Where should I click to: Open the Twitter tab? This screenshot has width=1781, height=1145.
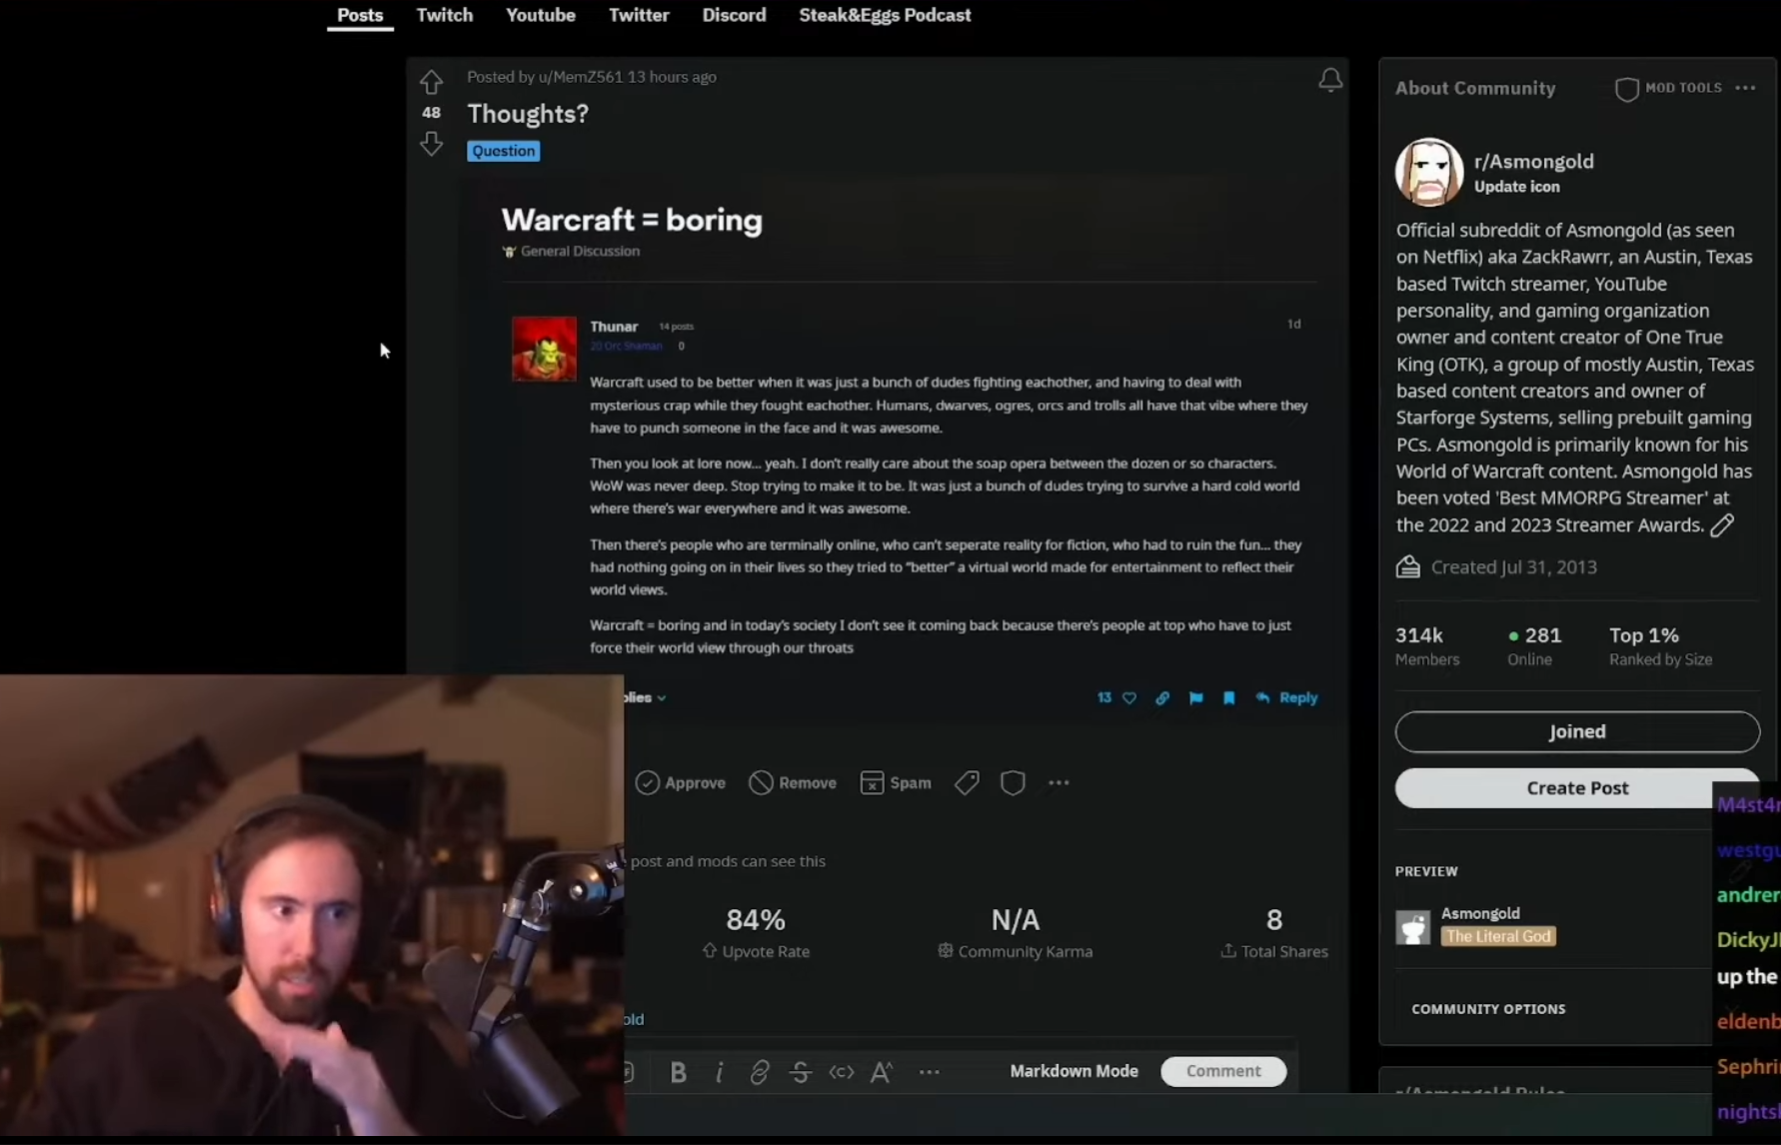tap(639, 15)
